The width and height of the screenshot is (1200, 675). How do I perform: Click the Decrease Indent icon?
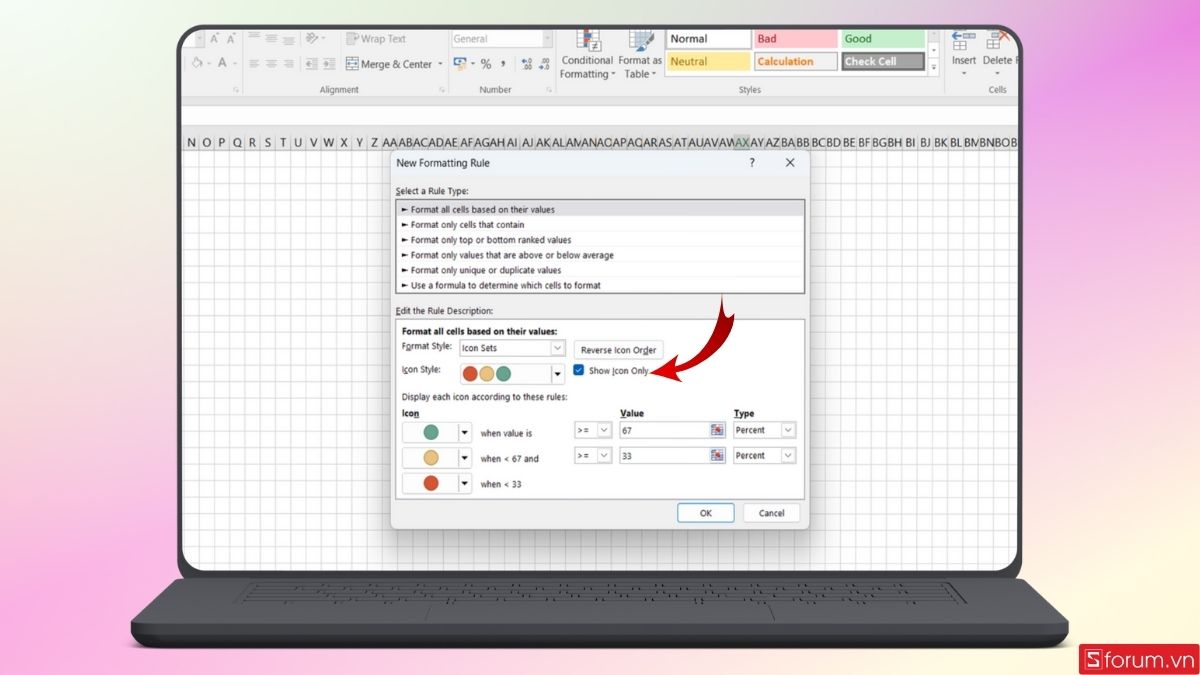tap(311, 64)
